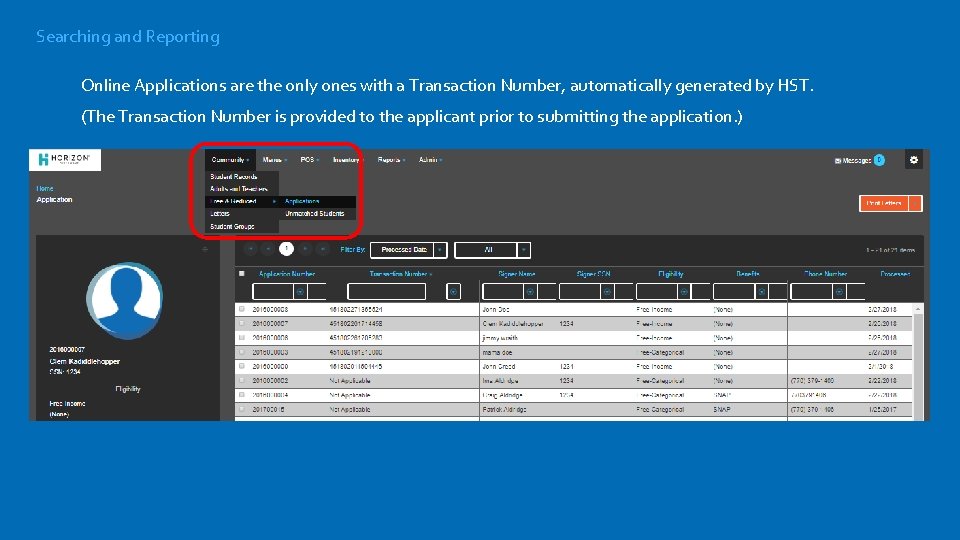Toggle the select-all header checkbox

242,274
